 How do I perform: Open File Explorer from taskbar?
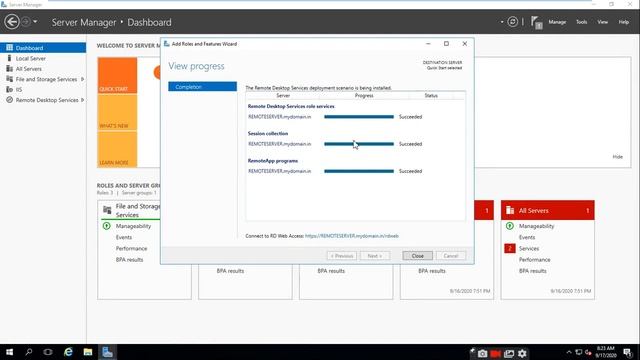click(x=88, y=352)
